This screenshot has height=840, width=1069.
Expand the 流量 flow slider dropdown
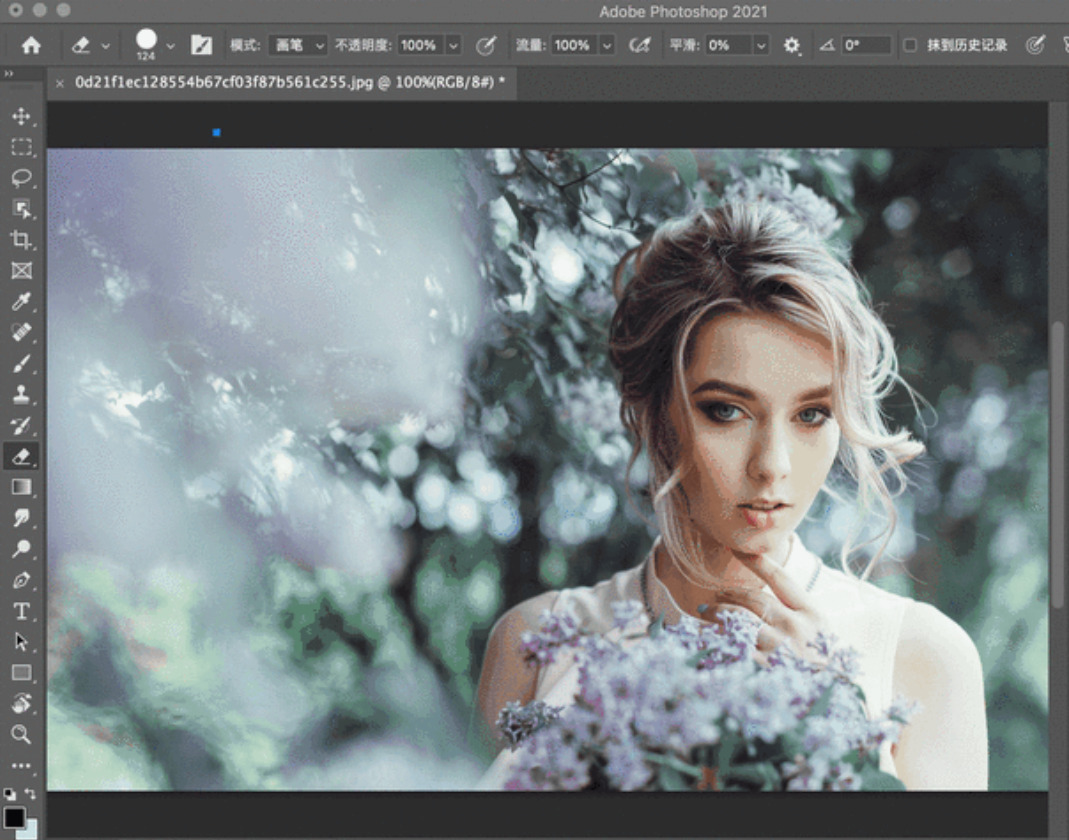(607, 45)
